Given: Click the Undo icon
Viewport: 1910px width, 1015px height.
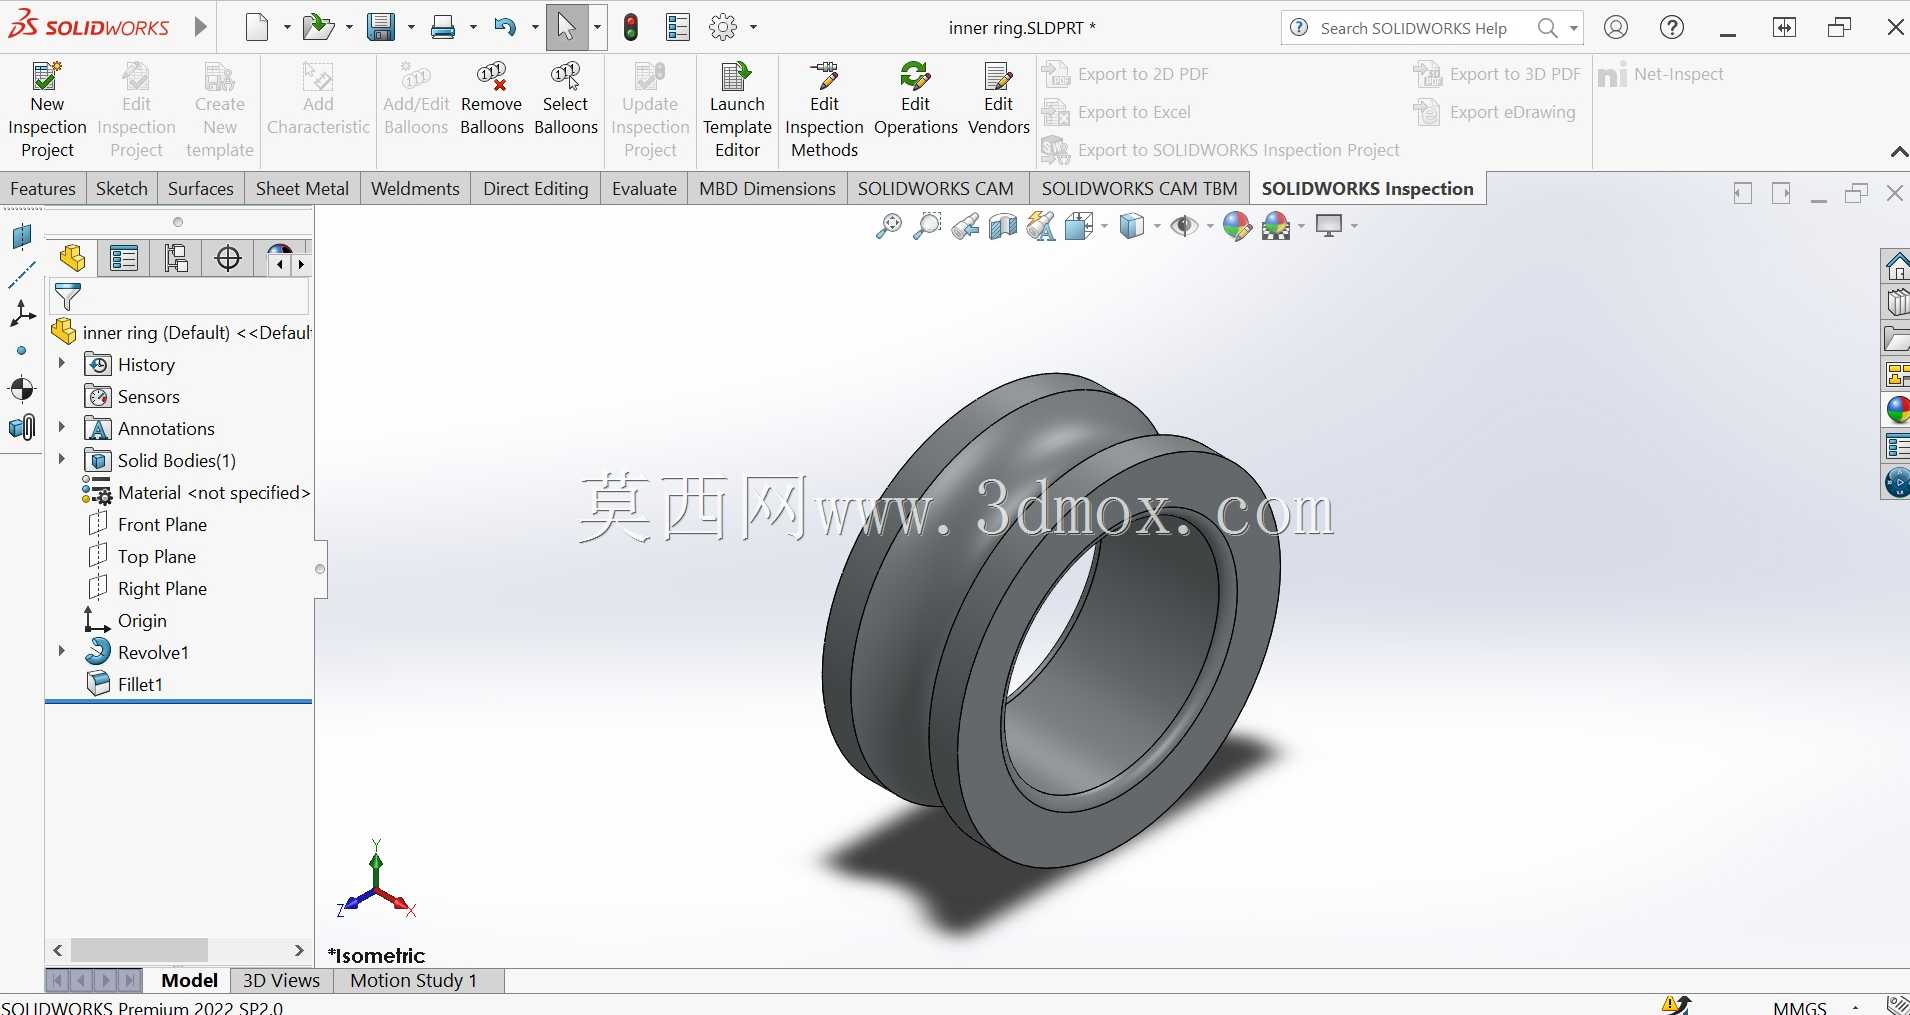Looking at the screenshot, I should point(505,27).
